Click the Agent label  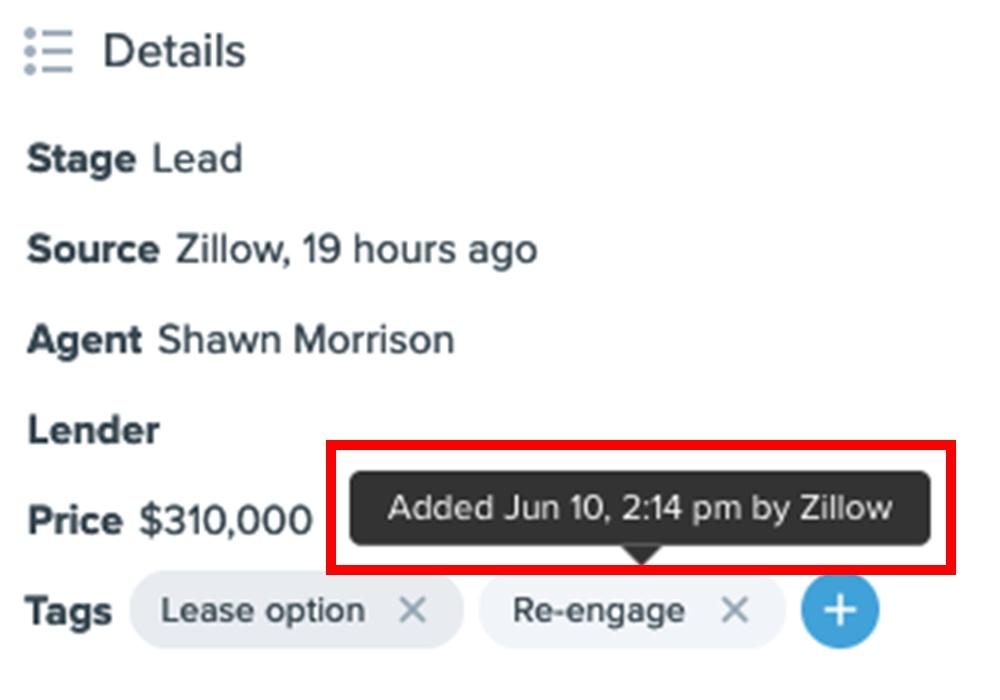coord(84,339)
